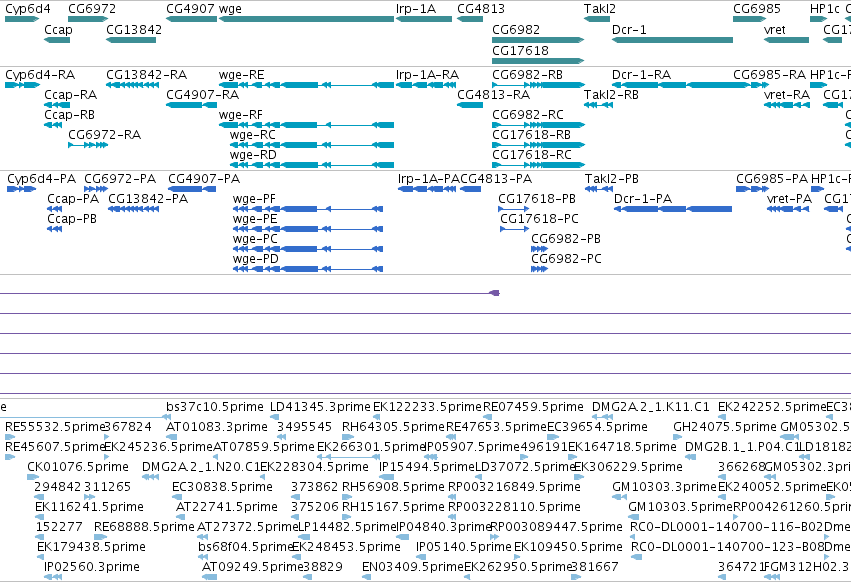Open the CG6985-PA protein

[752, 189]
